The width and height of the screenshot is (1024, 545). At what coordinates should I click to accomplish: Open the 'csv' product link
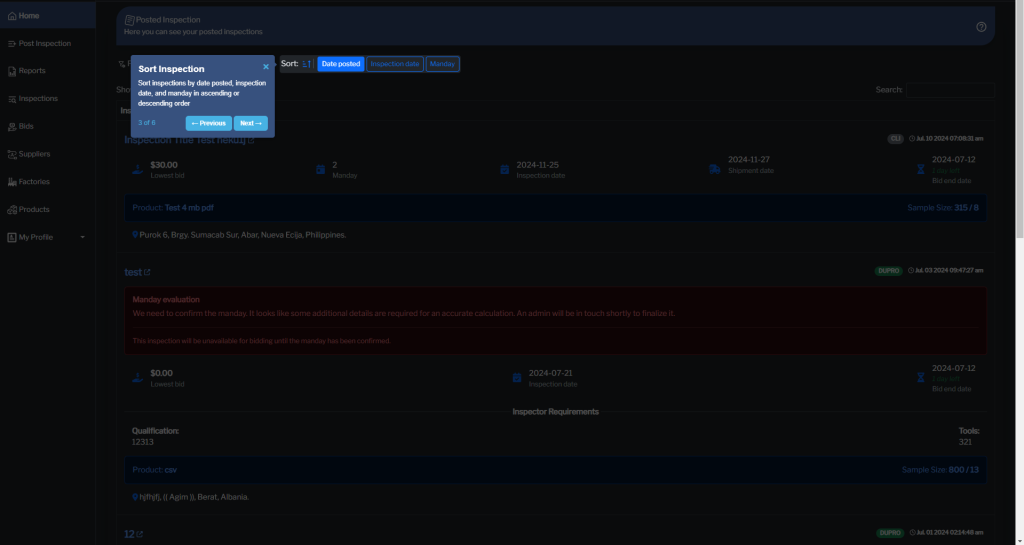(170, 470)
